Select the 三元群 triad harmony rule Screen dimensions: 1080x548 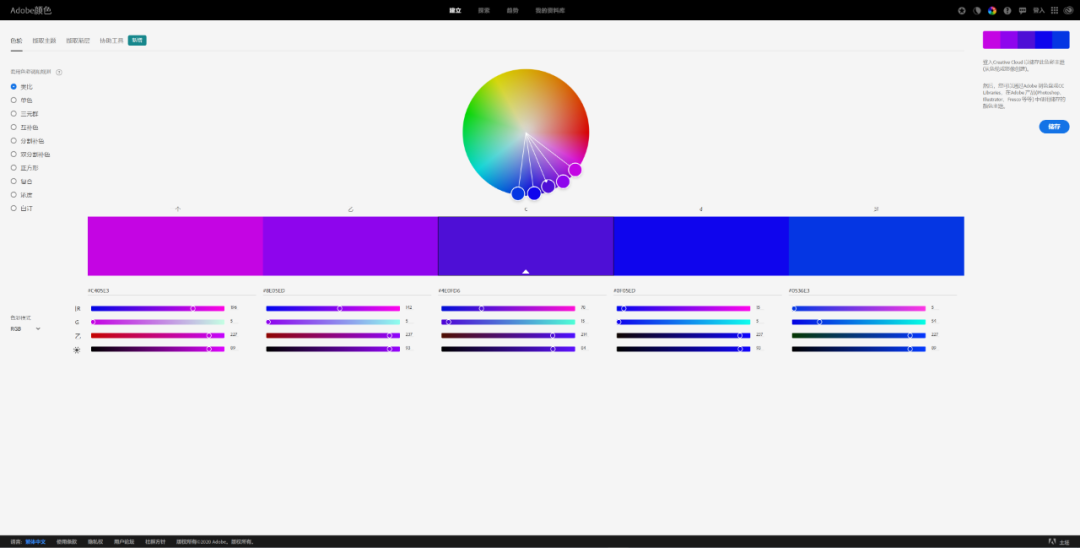[x=24, y=114]
